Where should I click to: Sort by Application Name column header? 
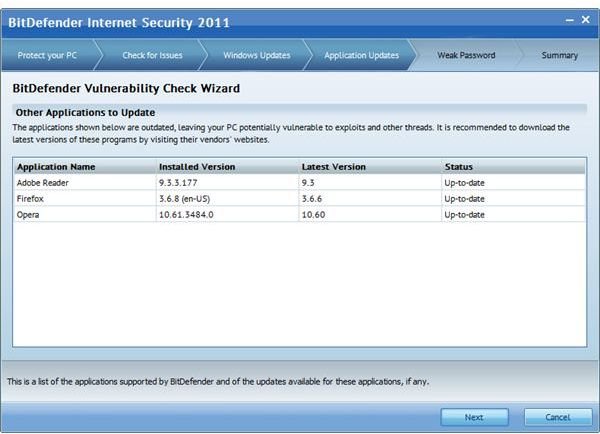coord(85,167)
